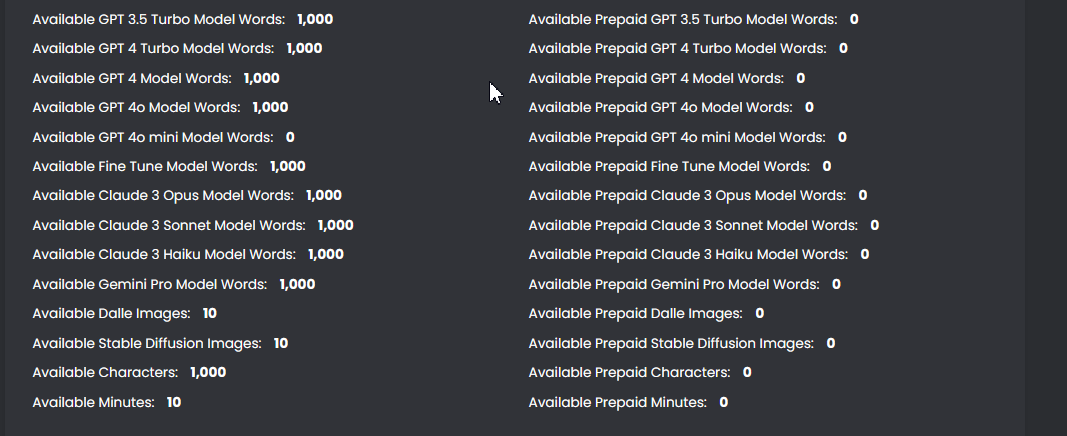Click Available Prepaid GPT 3.5 Turbo Model Words

coord(682,19)
